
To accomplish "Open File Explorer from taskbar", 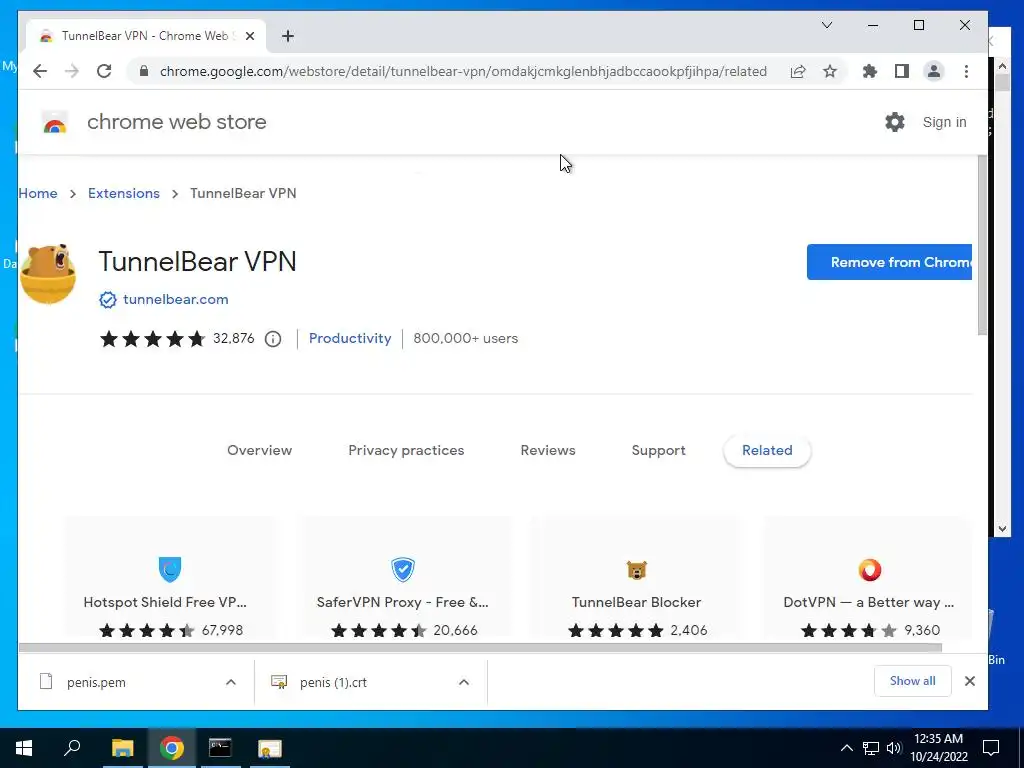I will [x=123, y=748].
